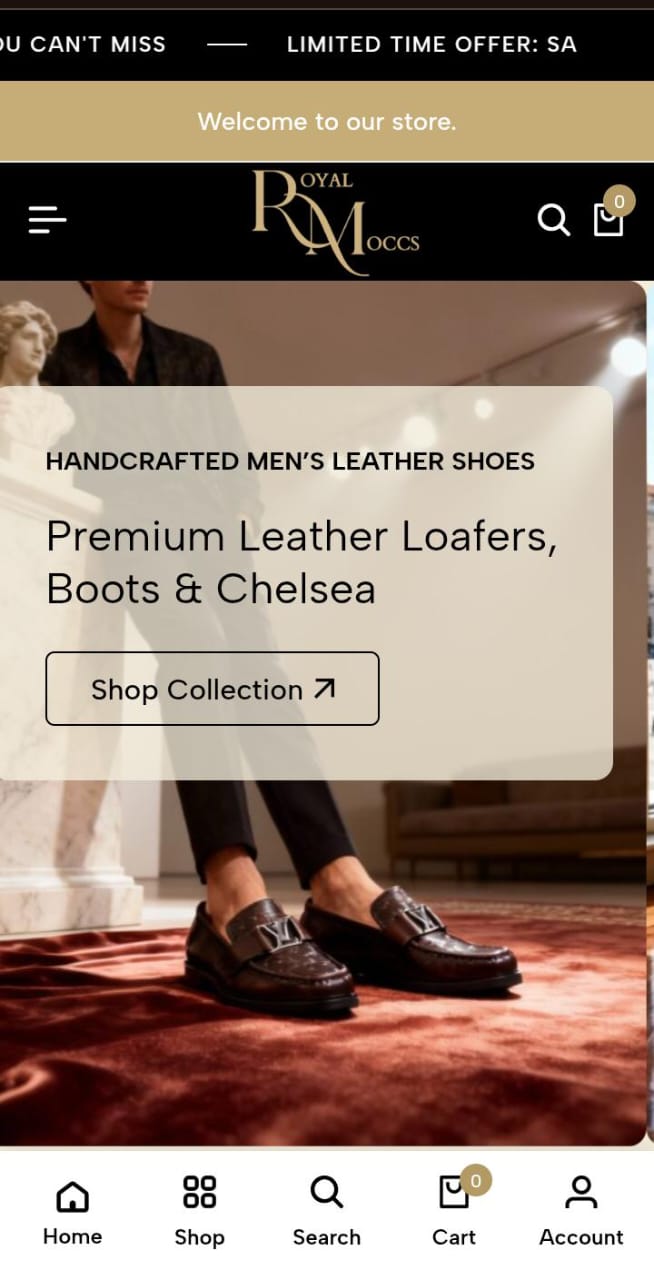Click the arrow icon inside Shop Collection

tap(324, 688)
